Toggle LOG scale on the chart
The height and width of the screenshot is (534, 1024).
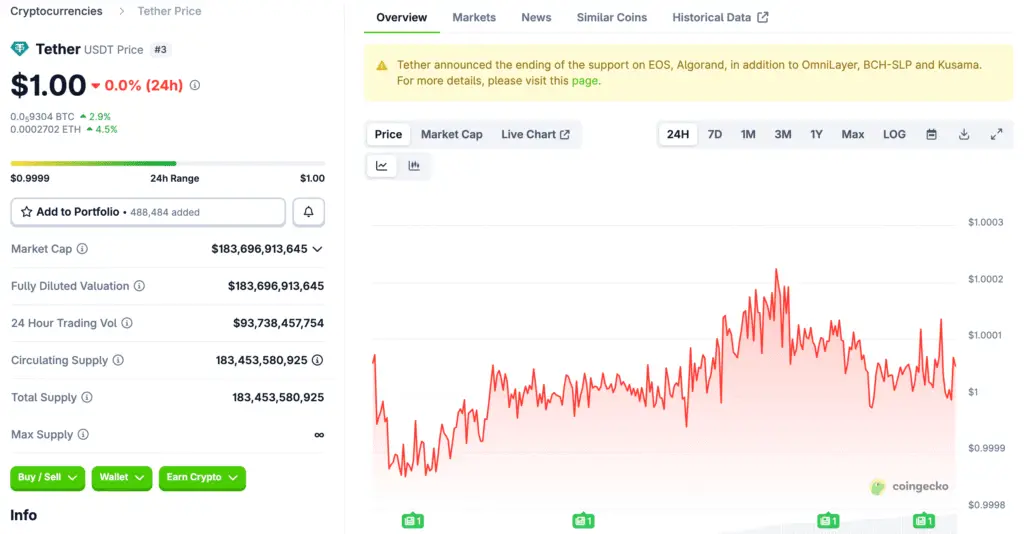coord(894,134)
